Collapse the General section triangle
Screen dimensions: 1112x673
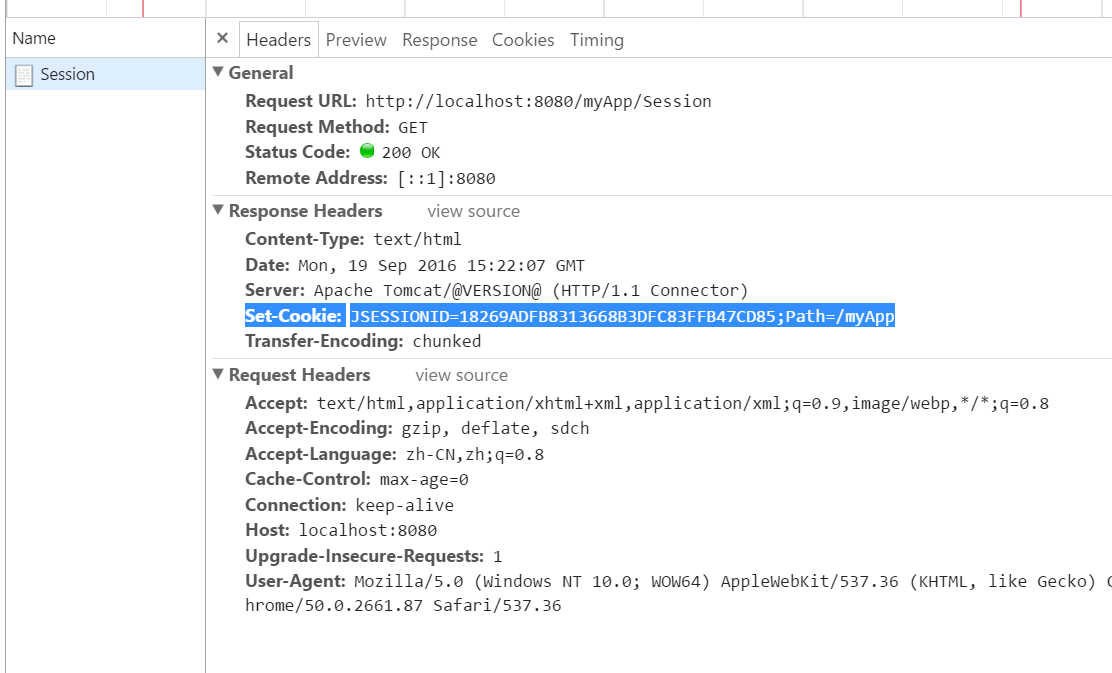tap(218, 72)
